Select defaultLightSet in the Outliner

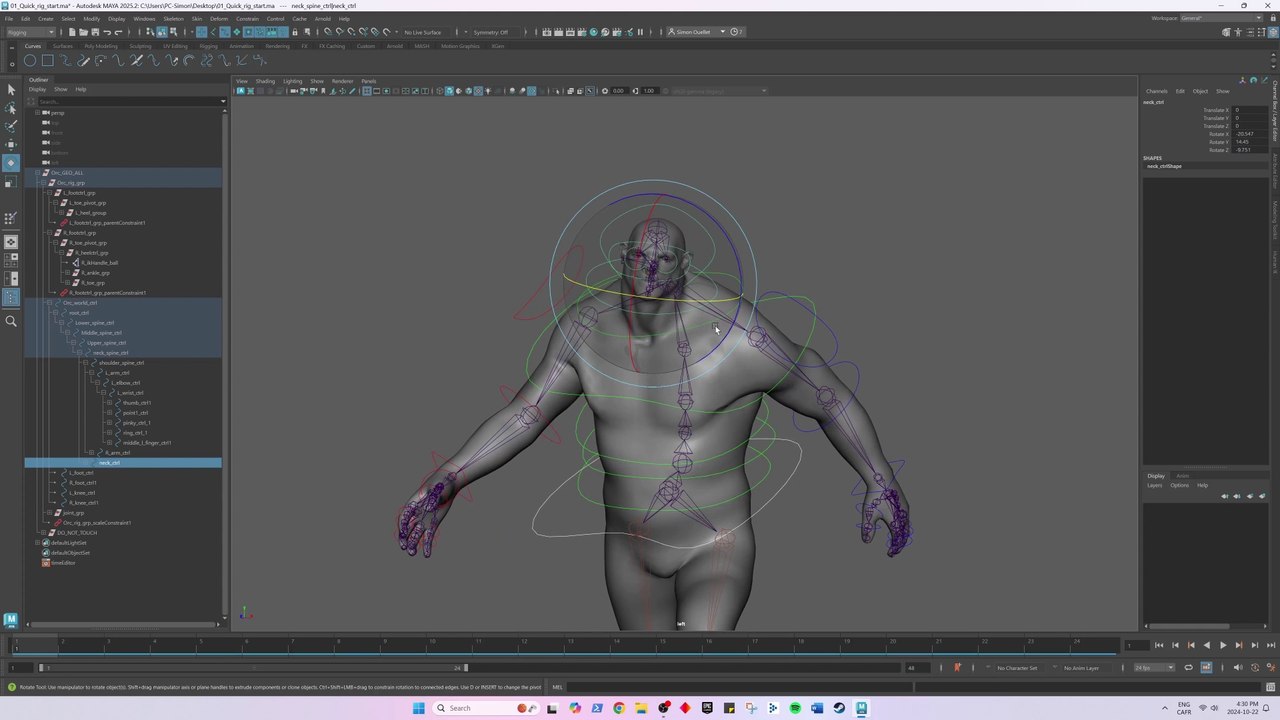pyautogui.click(x=69, y=543)
